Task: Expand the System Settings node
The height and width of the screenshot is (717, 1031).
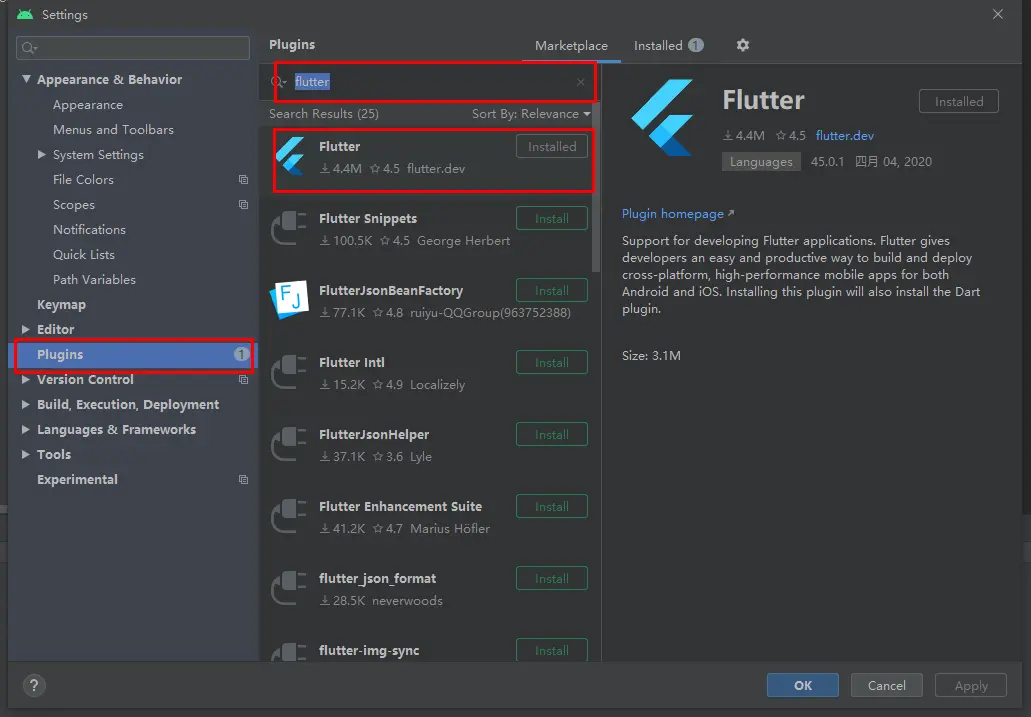Action: 42,155
